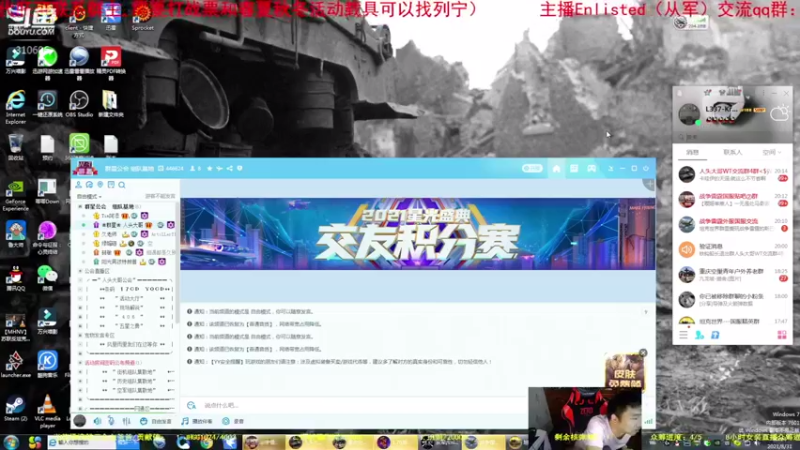Expand the 公会直播区 channel group
The width and height of the screenshot is (800, 450).
80,271
